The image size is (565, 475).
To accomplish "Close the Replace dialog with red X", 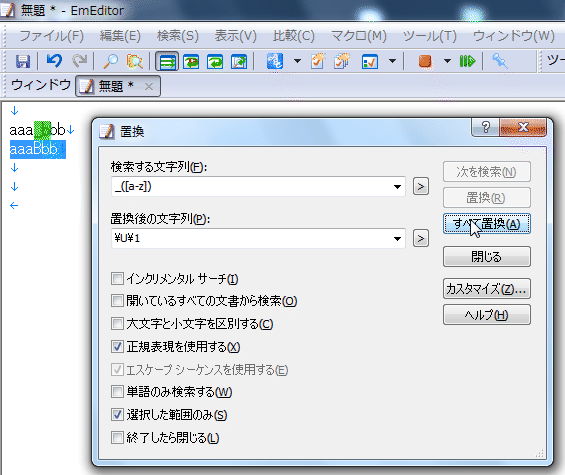I will 523,127.
